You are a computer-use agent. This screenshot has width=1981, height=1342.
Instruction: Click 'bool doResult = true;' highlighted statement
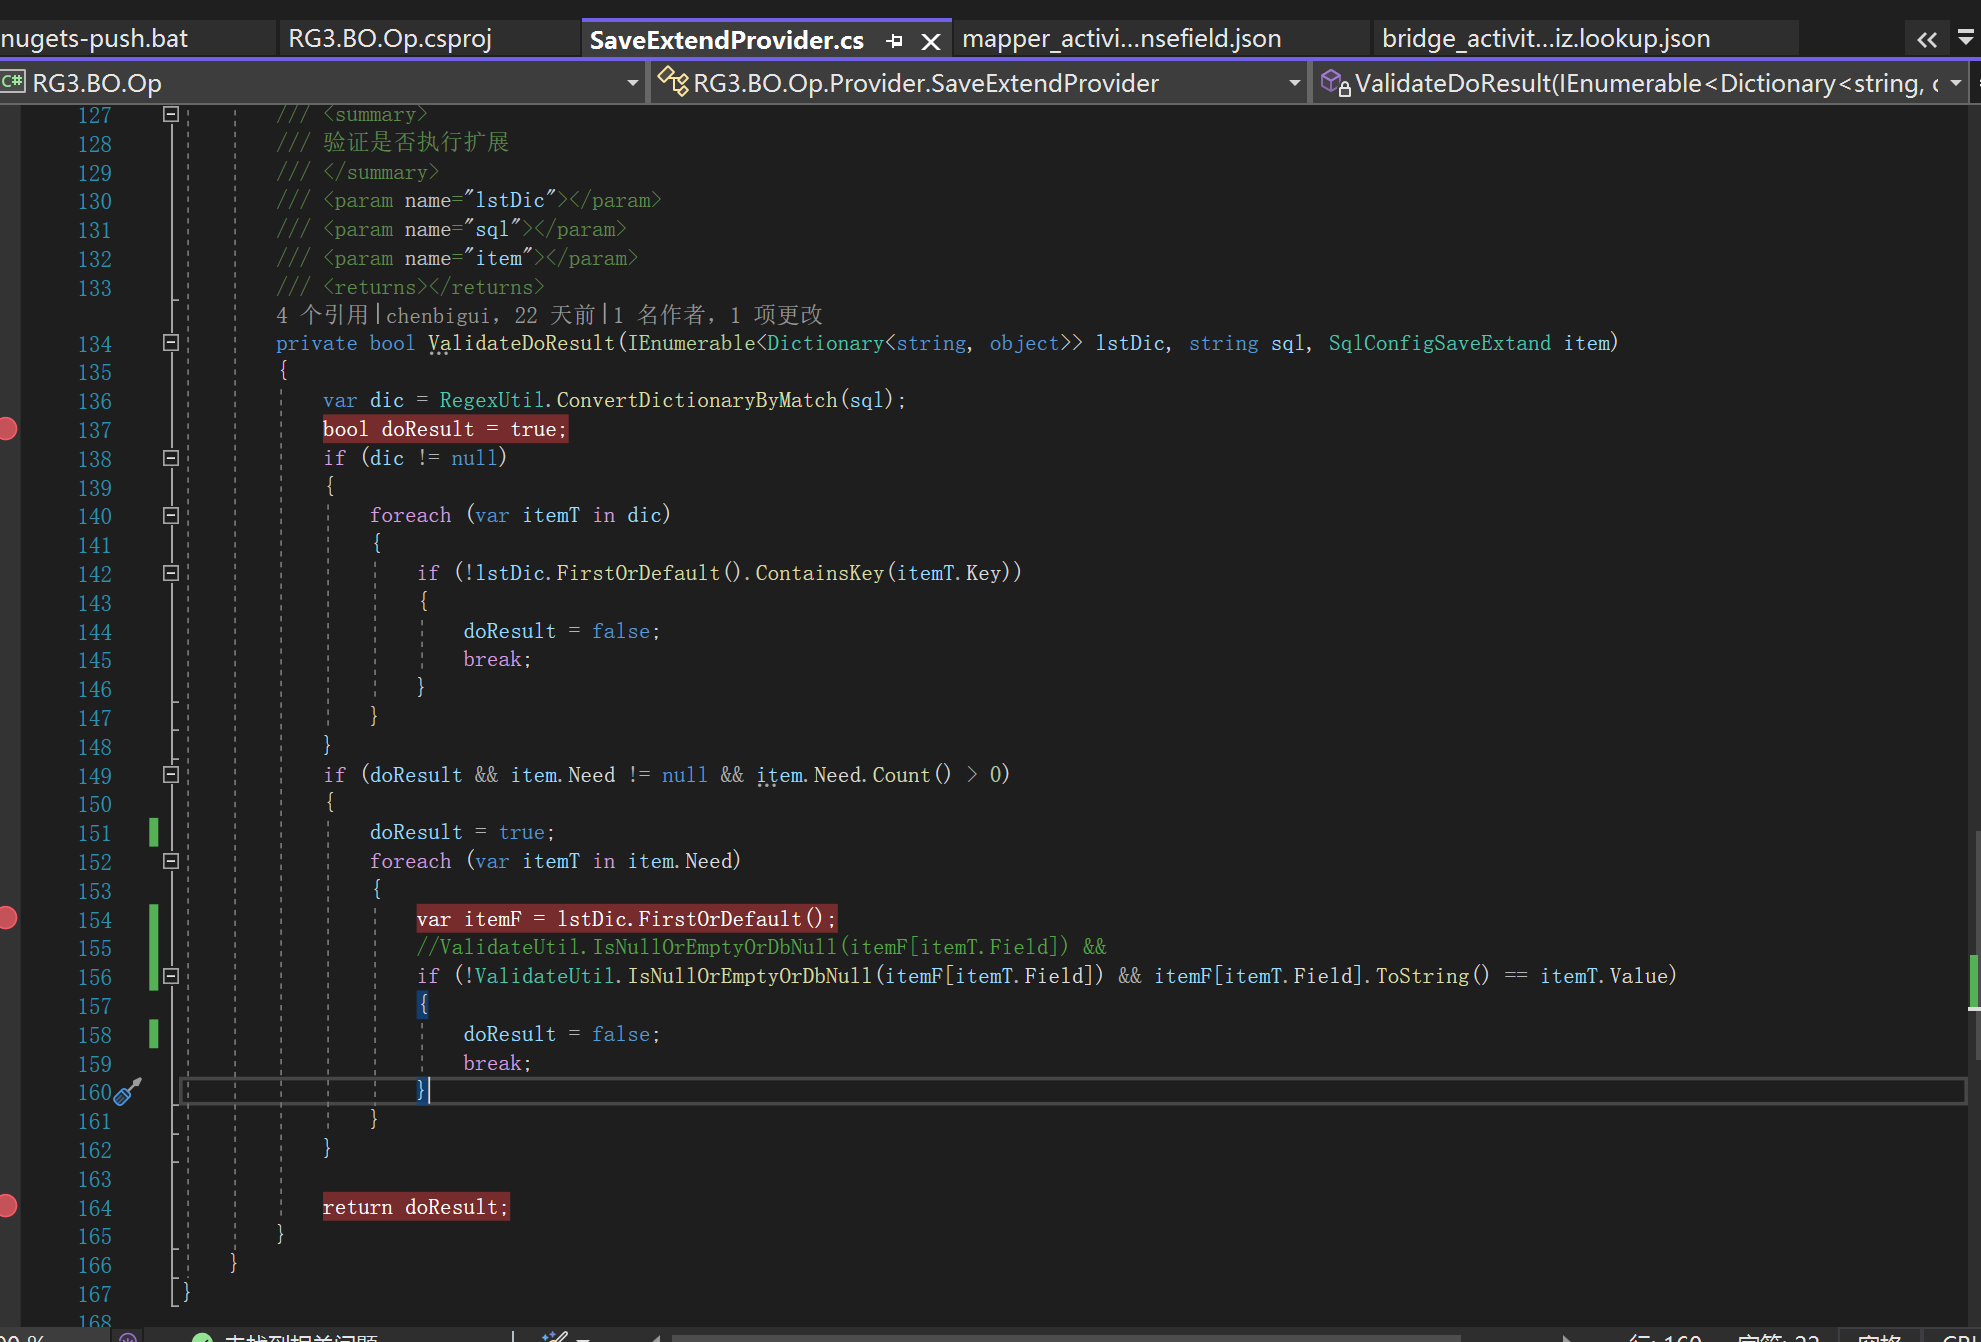(x=445, y=429)
